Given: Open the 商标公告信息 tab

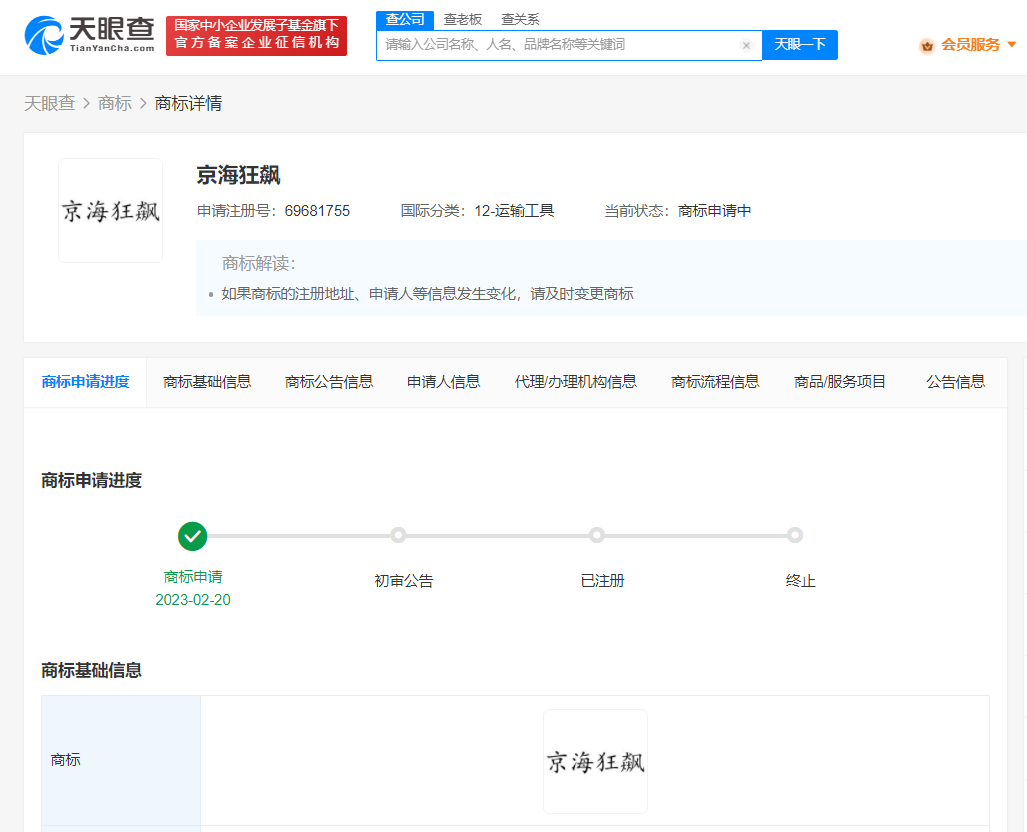Looking at the screenshot, I should (x=329, y=382).
